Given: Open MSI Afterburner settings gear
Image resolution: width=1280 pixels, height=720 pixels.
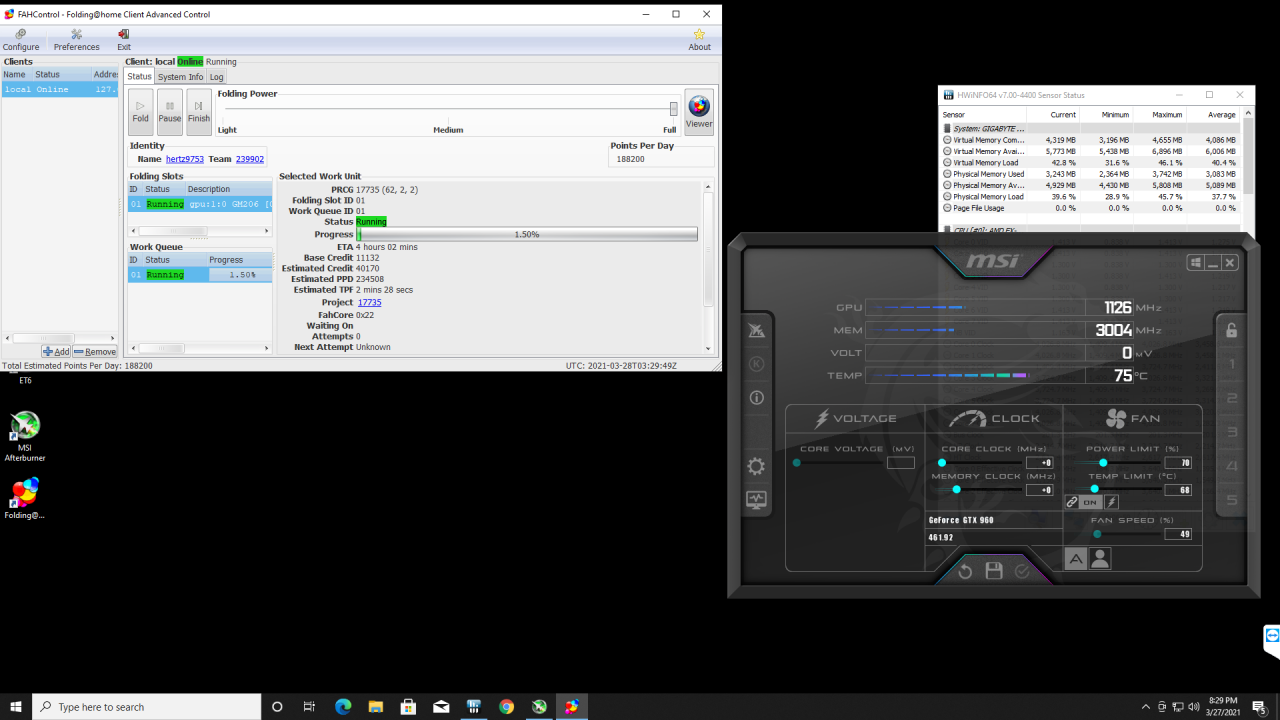Looking at the screenshot, I should click(756, 466).
